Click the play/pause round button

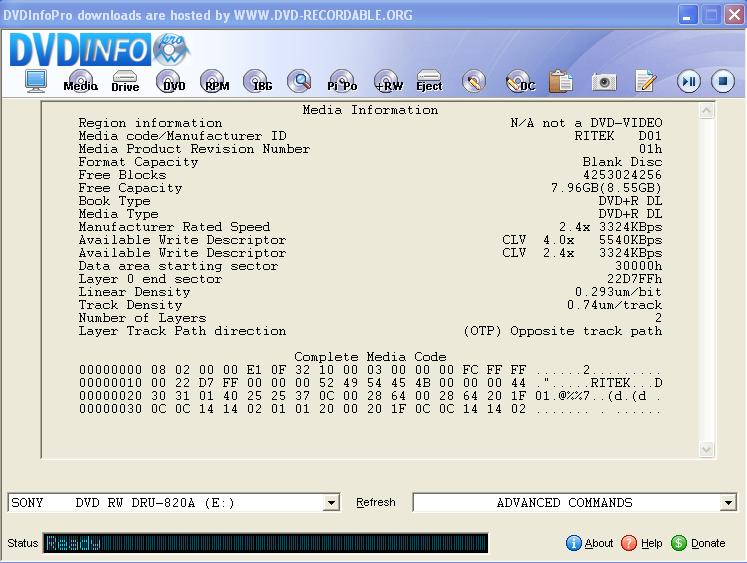point(689,82)
